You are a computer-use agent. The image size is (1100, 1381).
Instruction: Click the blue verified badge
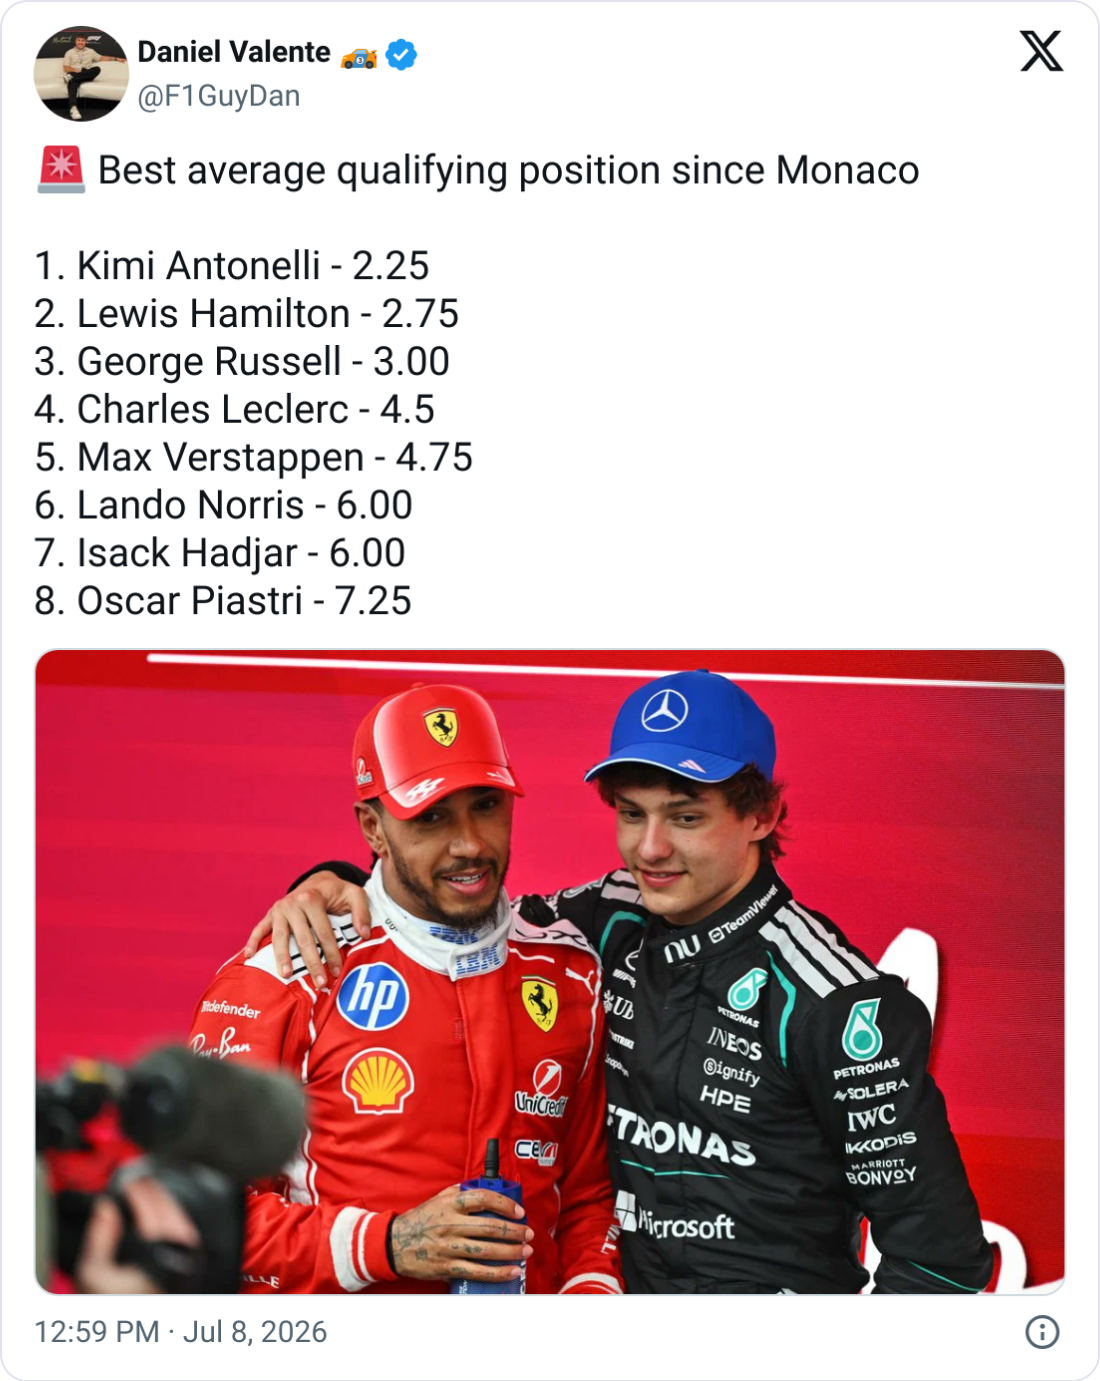click(x=402, y=54)
